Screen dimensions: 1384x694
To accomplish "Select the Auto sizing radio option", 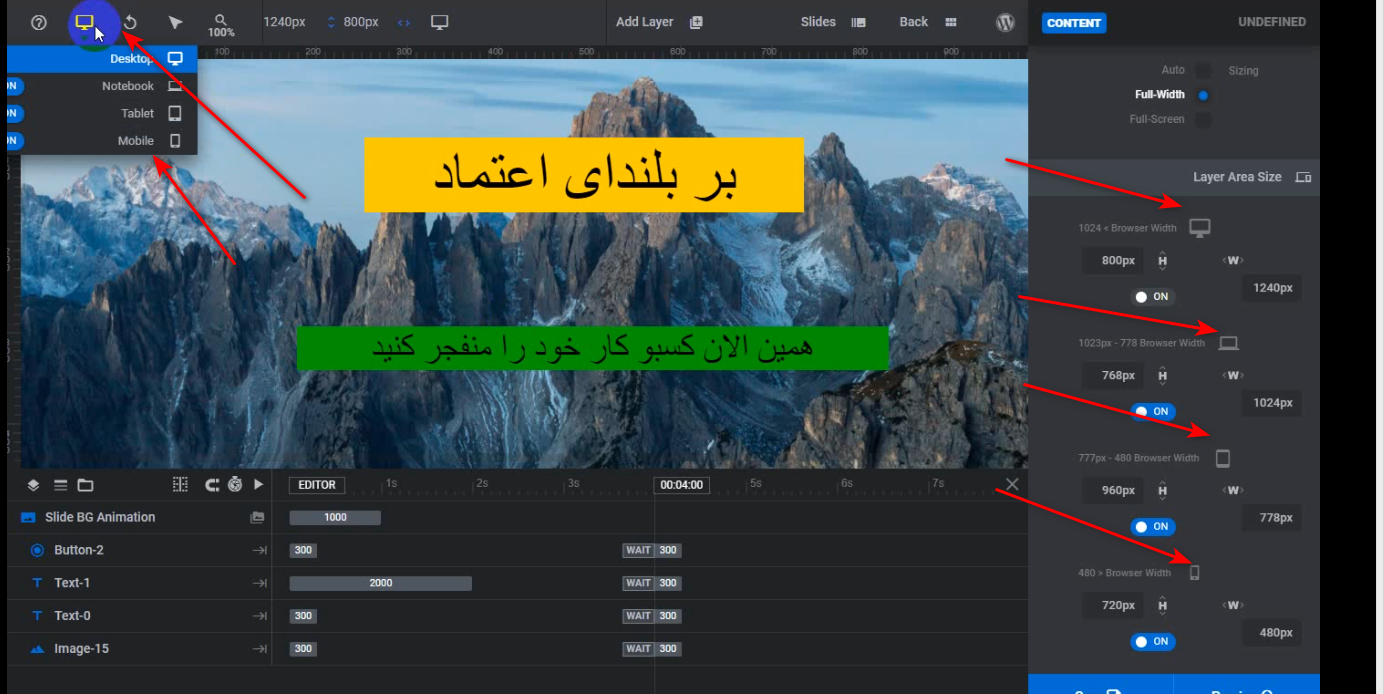I will coord(1203,70).
